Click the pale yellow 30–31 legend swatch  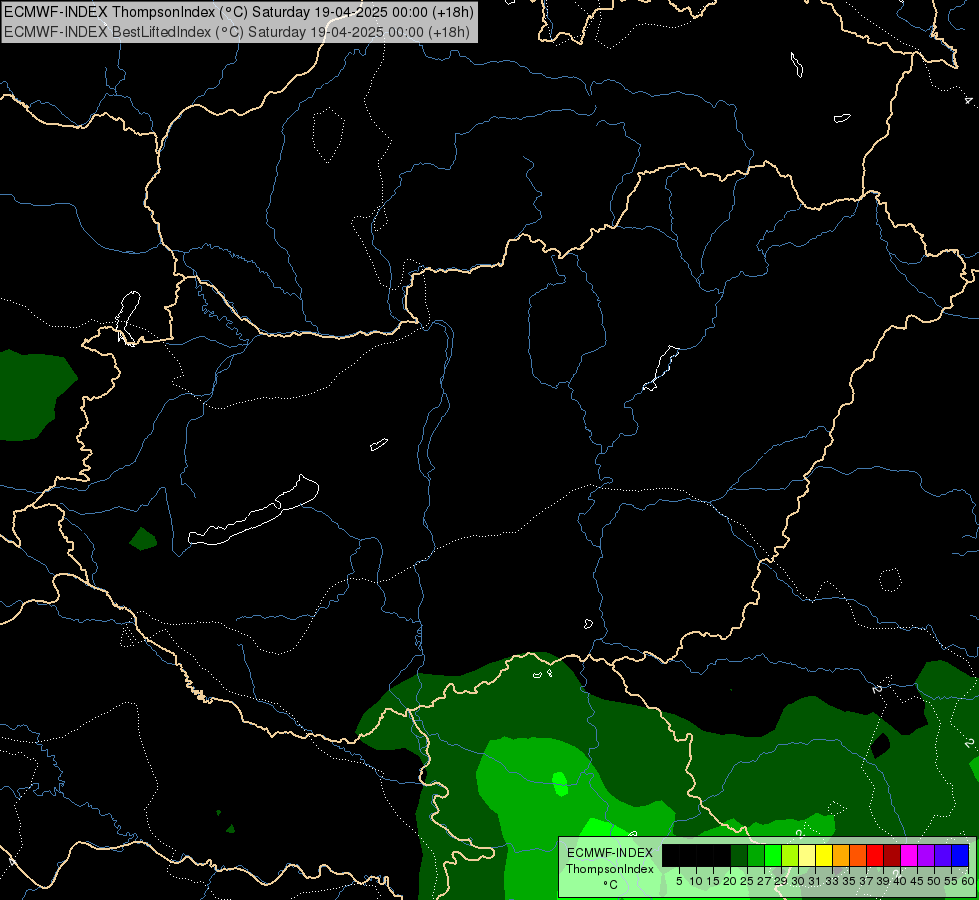click(x=807, y=855)
